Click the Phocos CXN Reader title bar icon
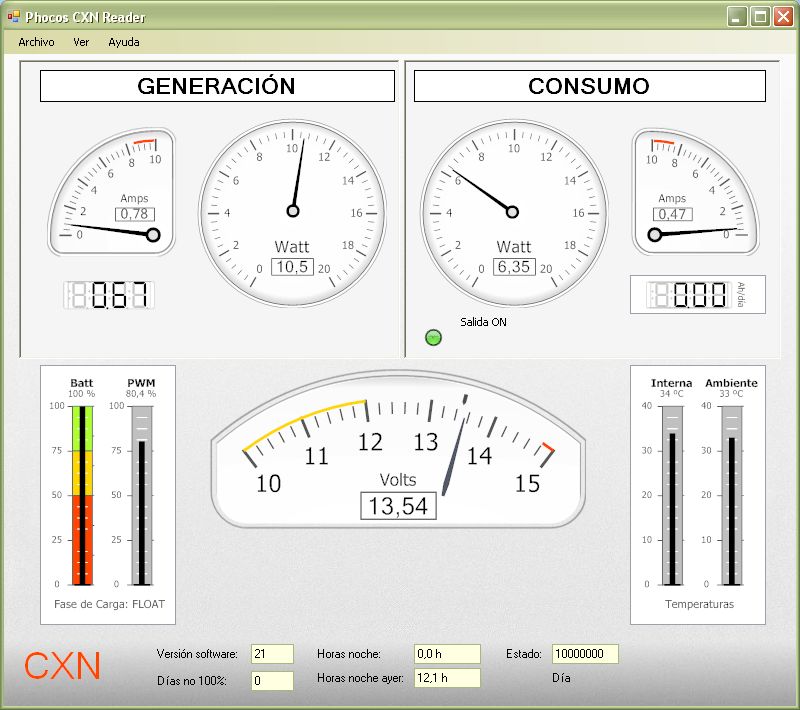 pyautogui.click(x=13, y=17)
